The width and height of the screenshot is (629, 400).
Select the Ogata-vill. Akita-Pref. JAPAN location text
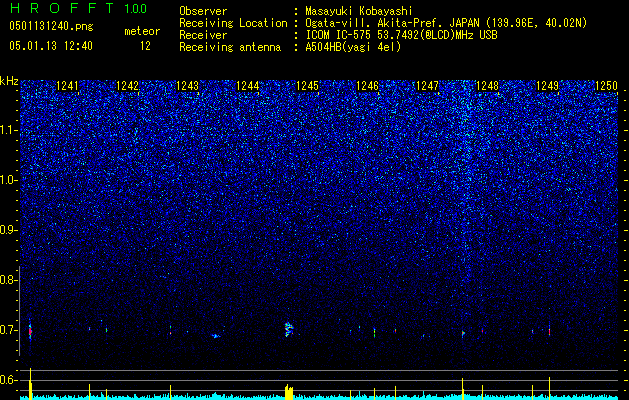point(392,23)
